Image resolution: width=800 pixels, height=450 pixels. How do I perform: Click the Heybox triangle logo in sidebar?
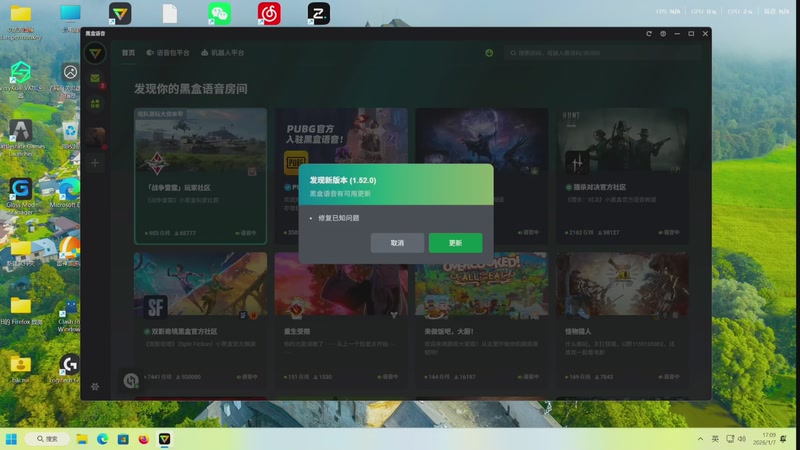pyautogui.click(x=95, y=53)
